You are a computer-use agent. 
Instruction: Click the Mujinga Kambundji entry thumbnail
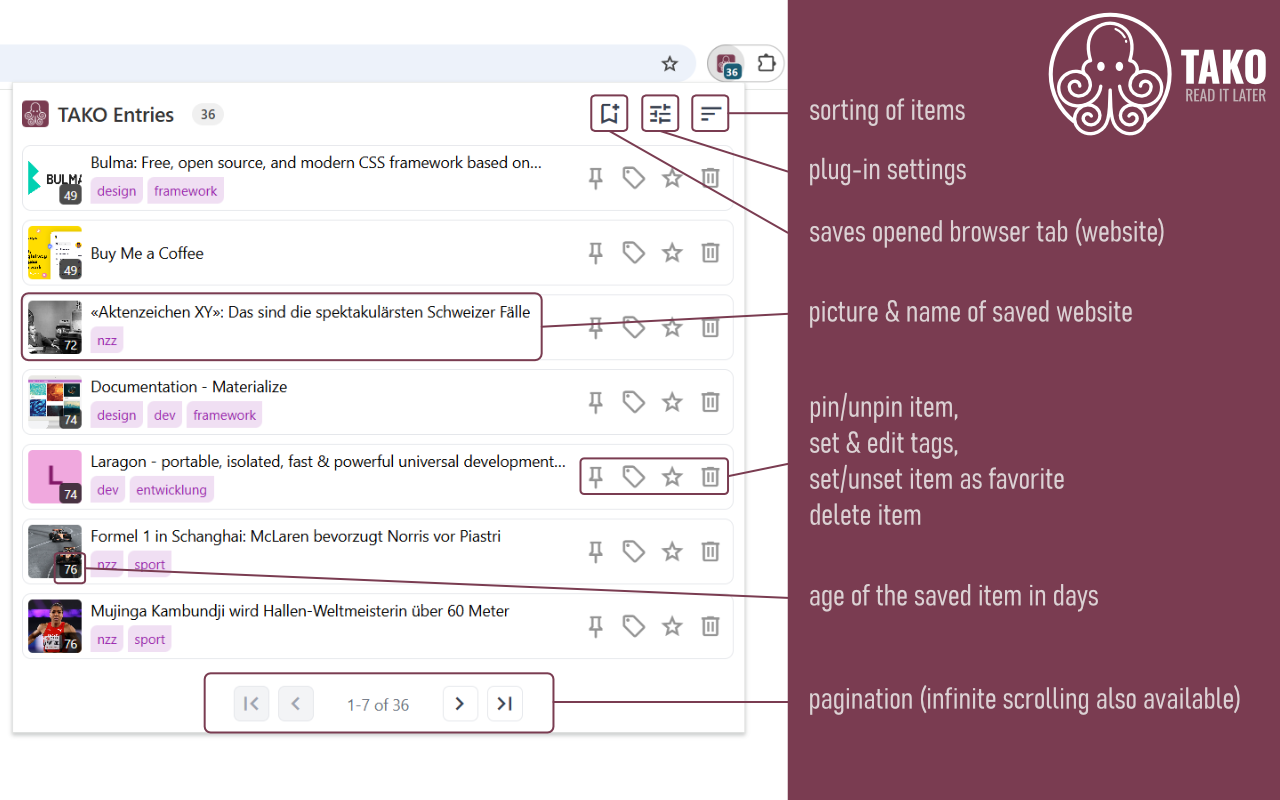(55, 626)
